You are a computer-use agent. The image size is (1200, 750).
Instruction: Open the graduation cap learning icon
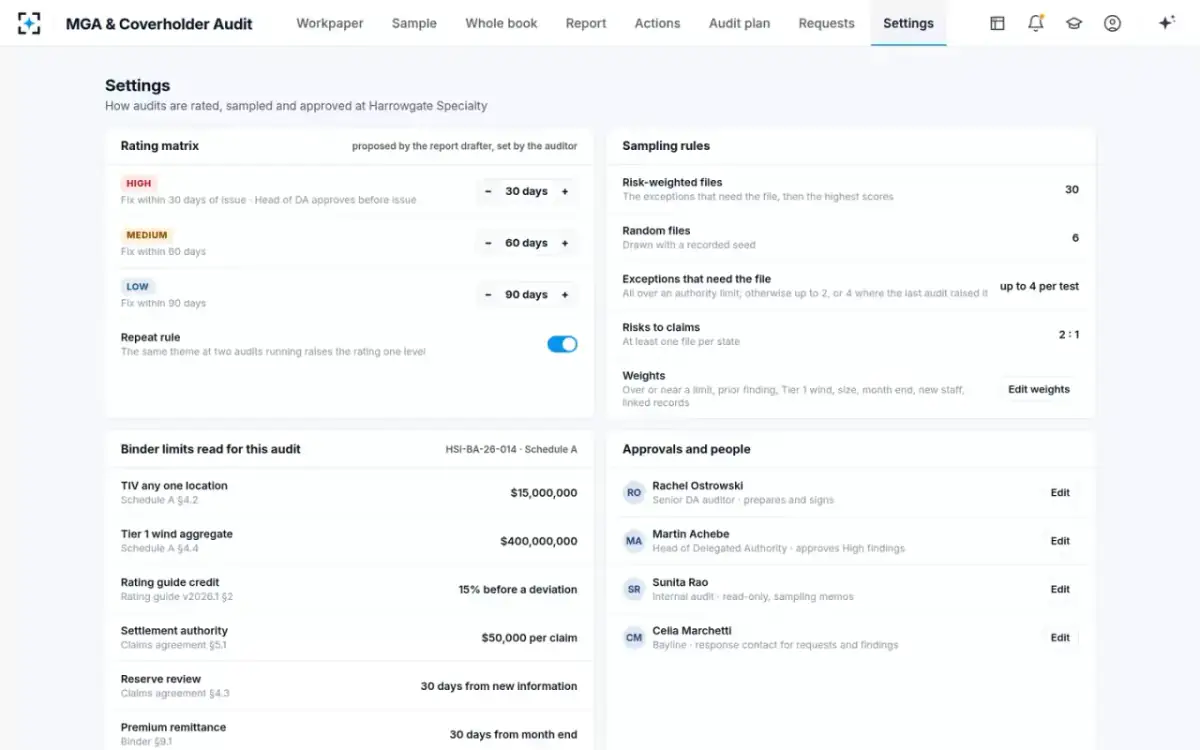1074,23
